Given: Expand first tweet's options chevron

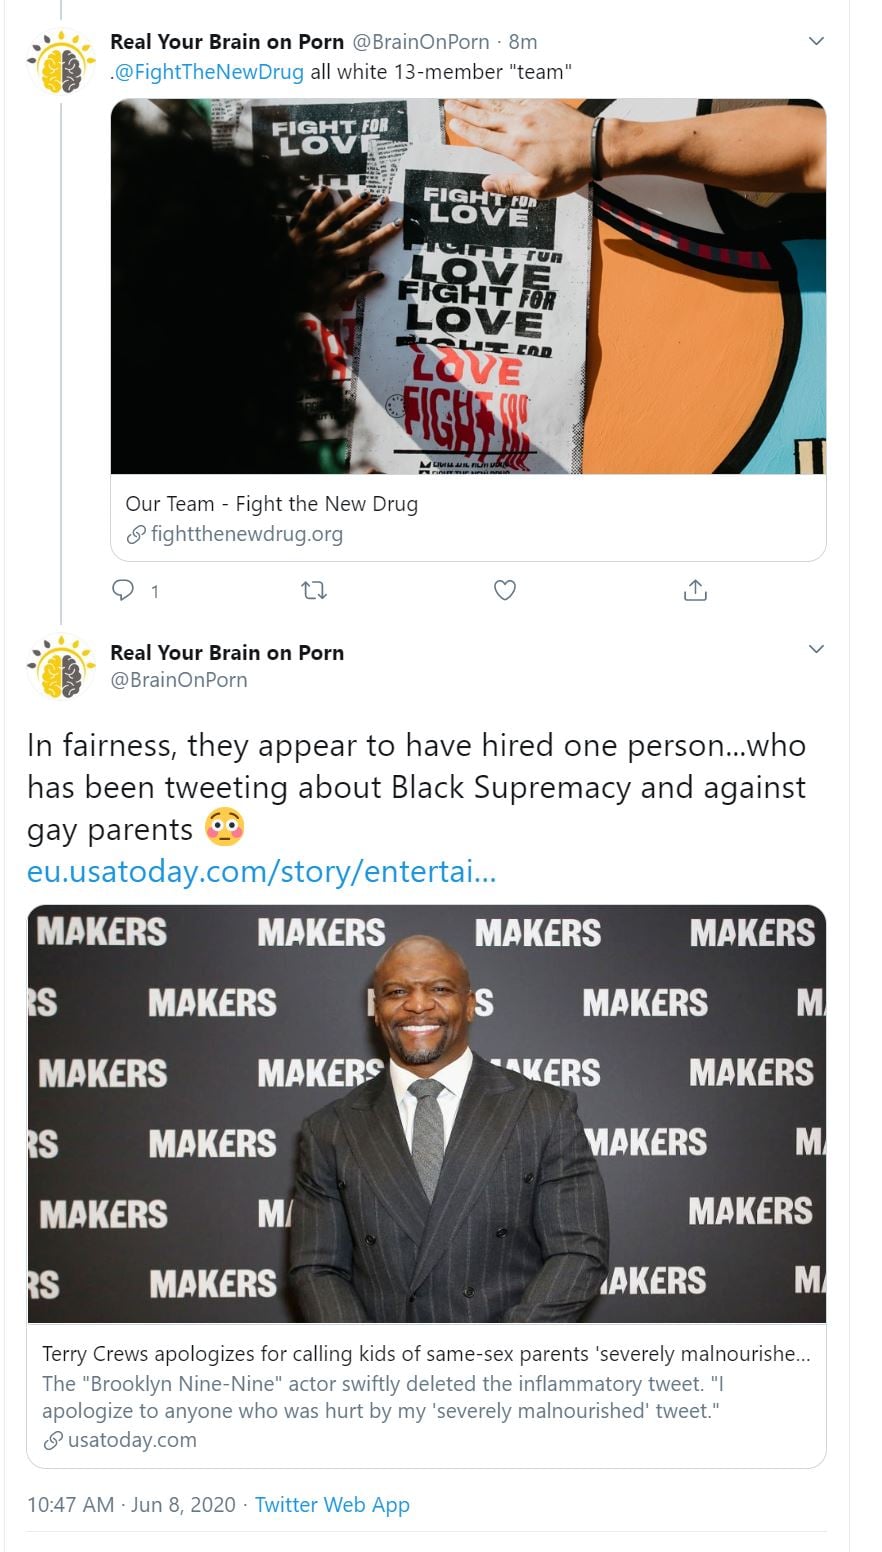Looking at the screenshot, I should pos(816,41).
